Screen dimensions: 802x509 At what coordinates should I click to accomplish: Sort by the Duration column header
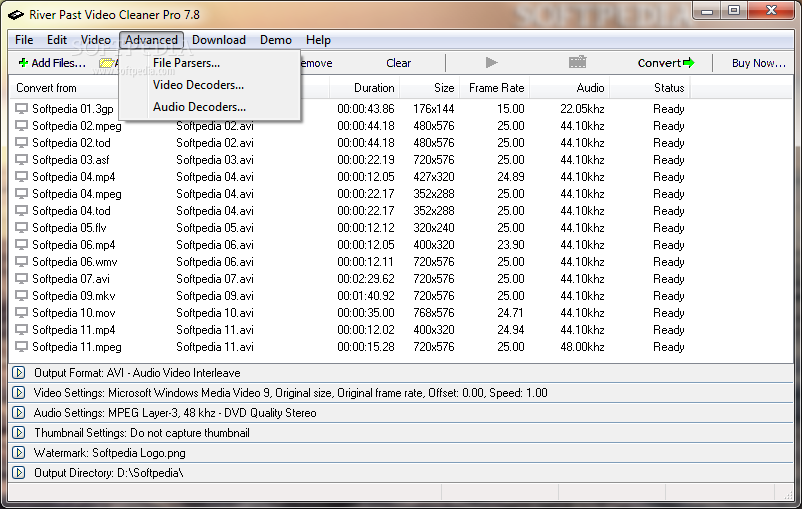[x=374, y=88]
